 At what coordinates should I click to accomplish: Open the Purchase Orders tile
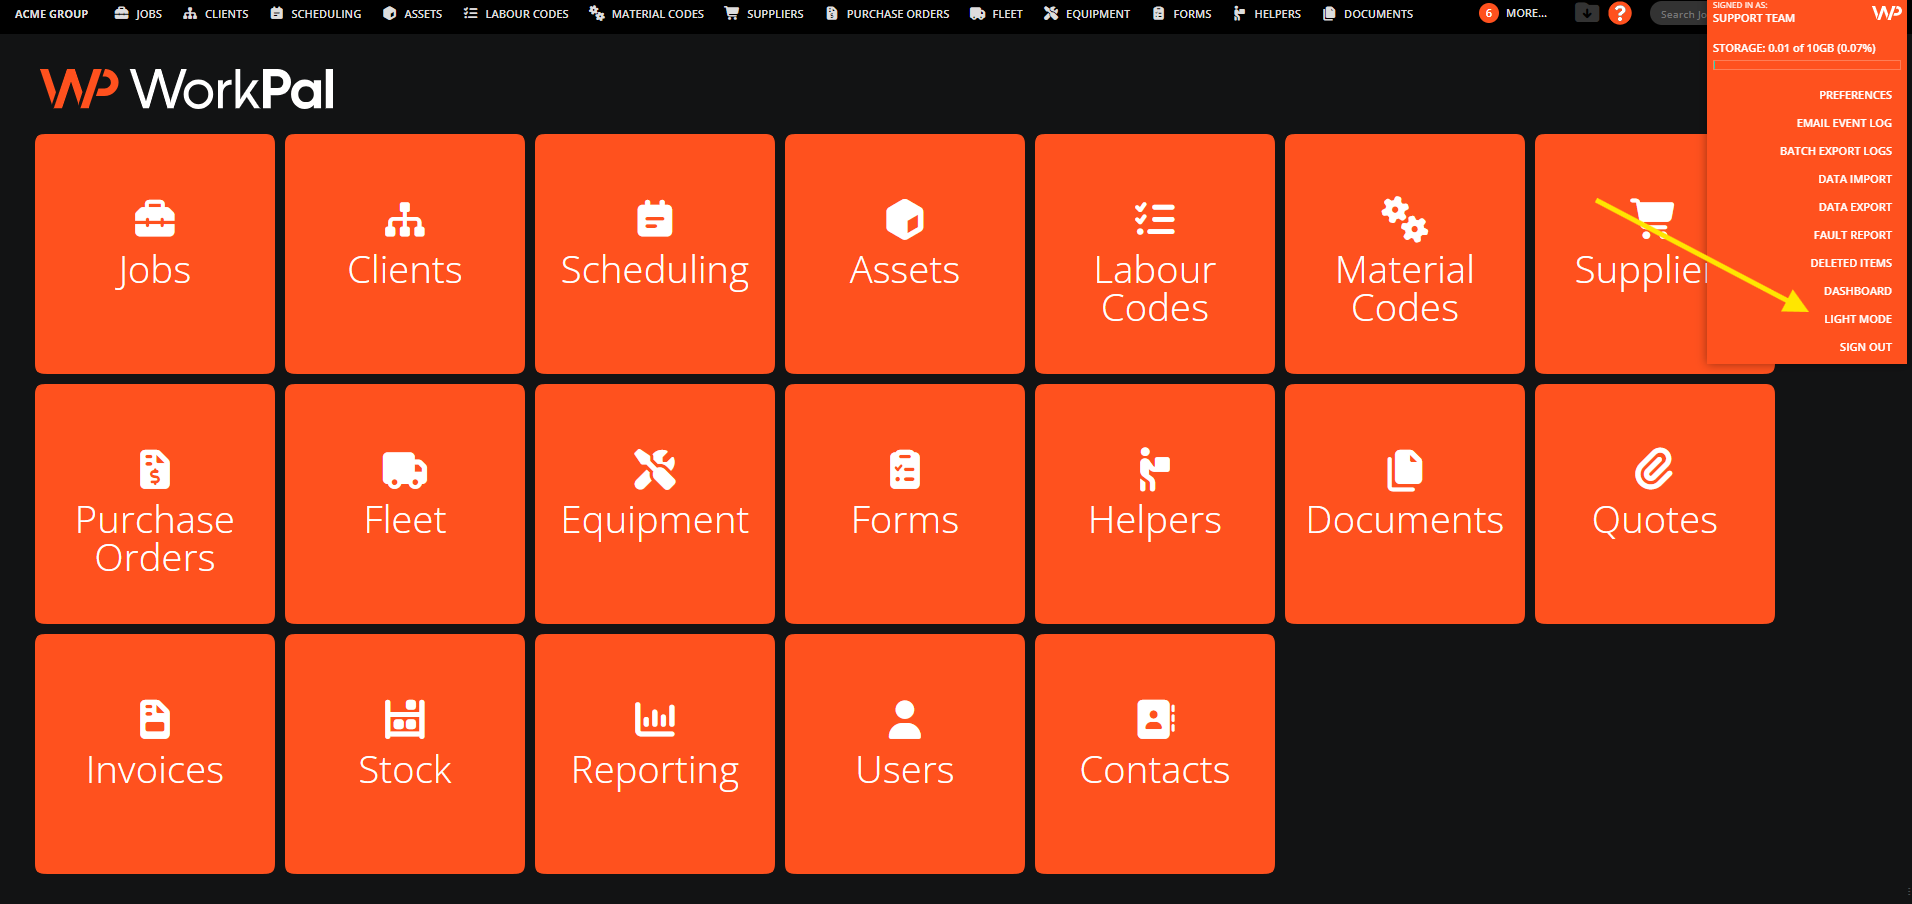(155, 504)
